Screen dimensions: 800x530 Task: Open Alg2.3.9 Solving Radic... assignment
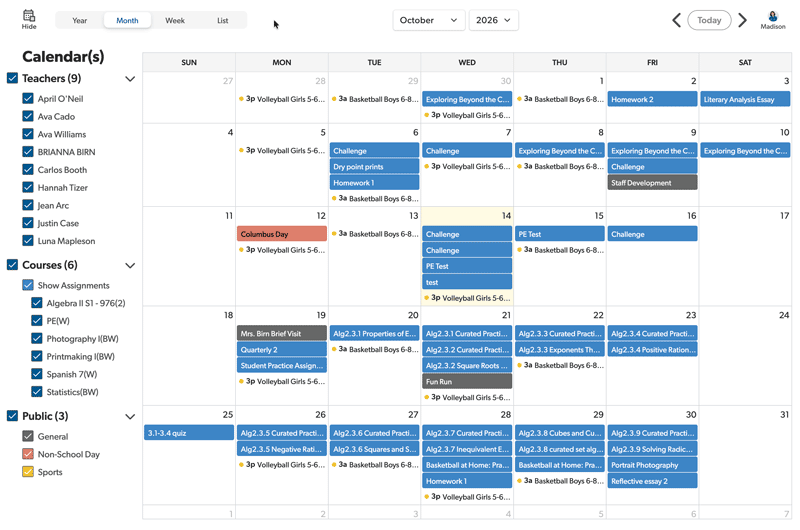652,449
